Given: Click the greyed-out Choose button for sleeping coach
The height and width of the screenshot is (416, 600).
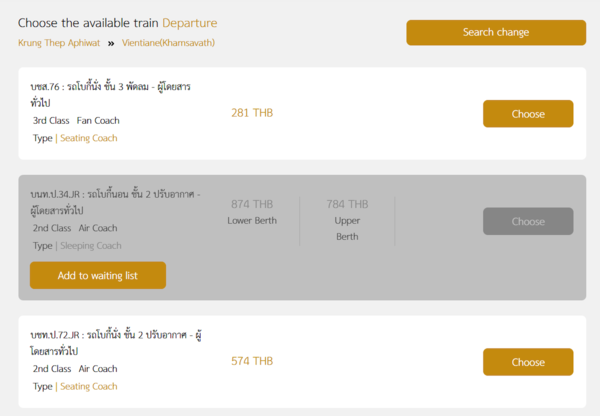Looking at the screenshot, I should (527, 221).
